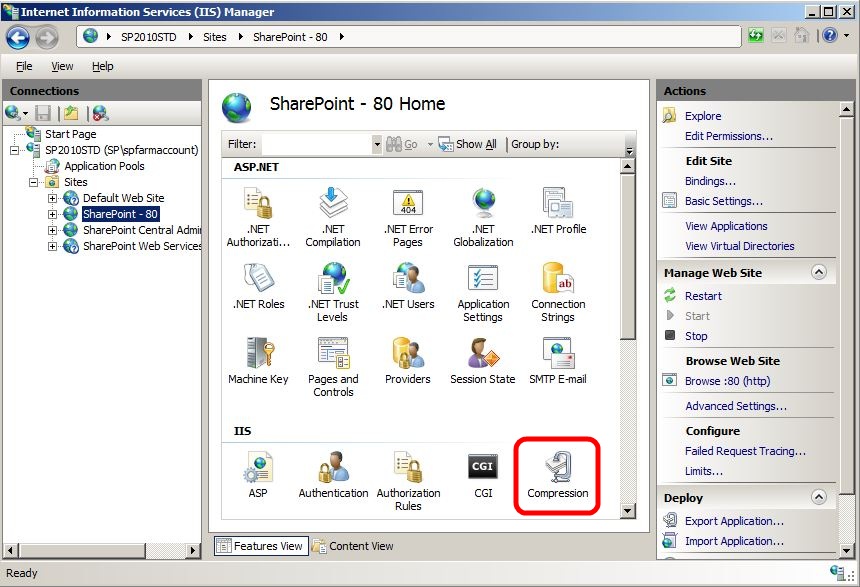Viewport: 860px width, 587px height.
Task: Collapse the Deploy section
Action: click(818, 497)
